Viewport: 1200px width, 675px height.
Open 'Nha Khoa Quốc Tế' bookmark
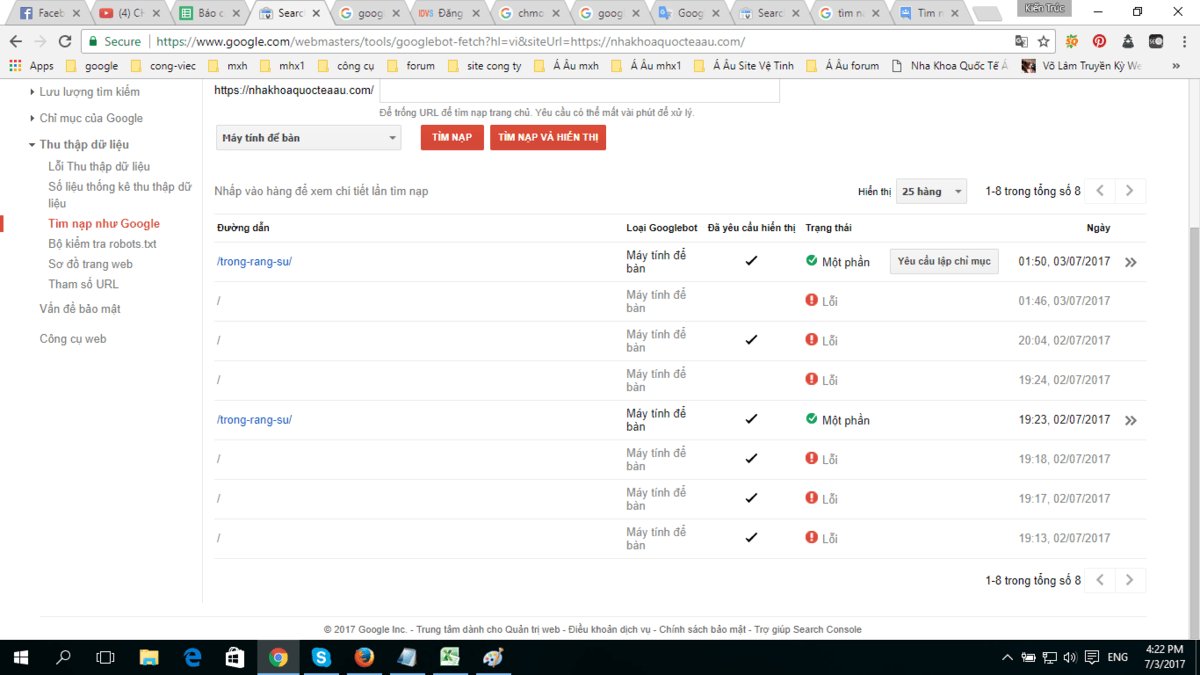click(x=950, y=66)
